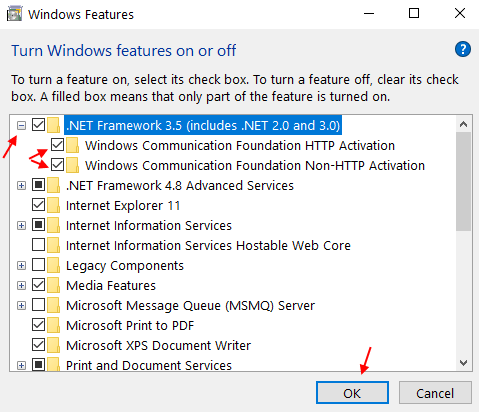Enable Internet Information Services Hostable Web Core
Viewport: 479px width, 412px height.
point(38,245)
